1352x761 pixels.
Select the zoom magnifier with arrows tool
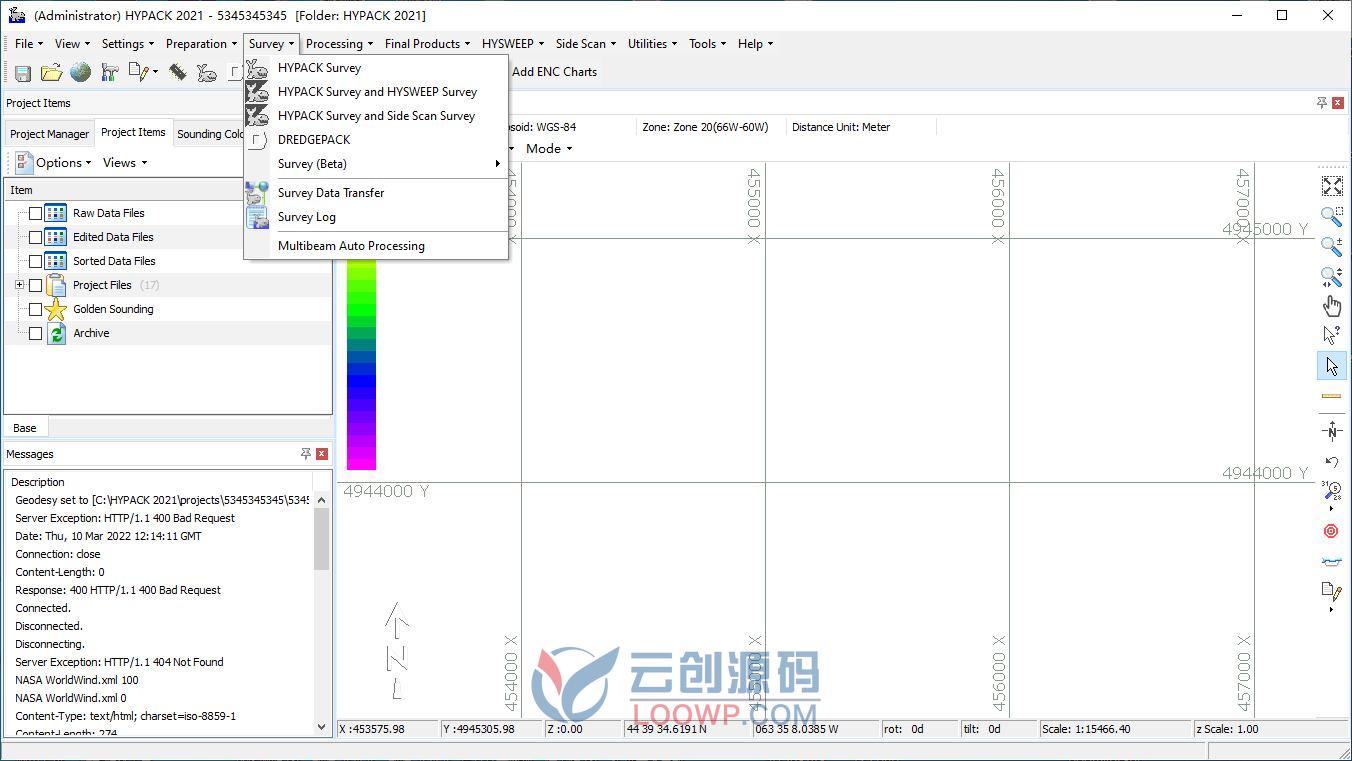tap(1332, 276)
